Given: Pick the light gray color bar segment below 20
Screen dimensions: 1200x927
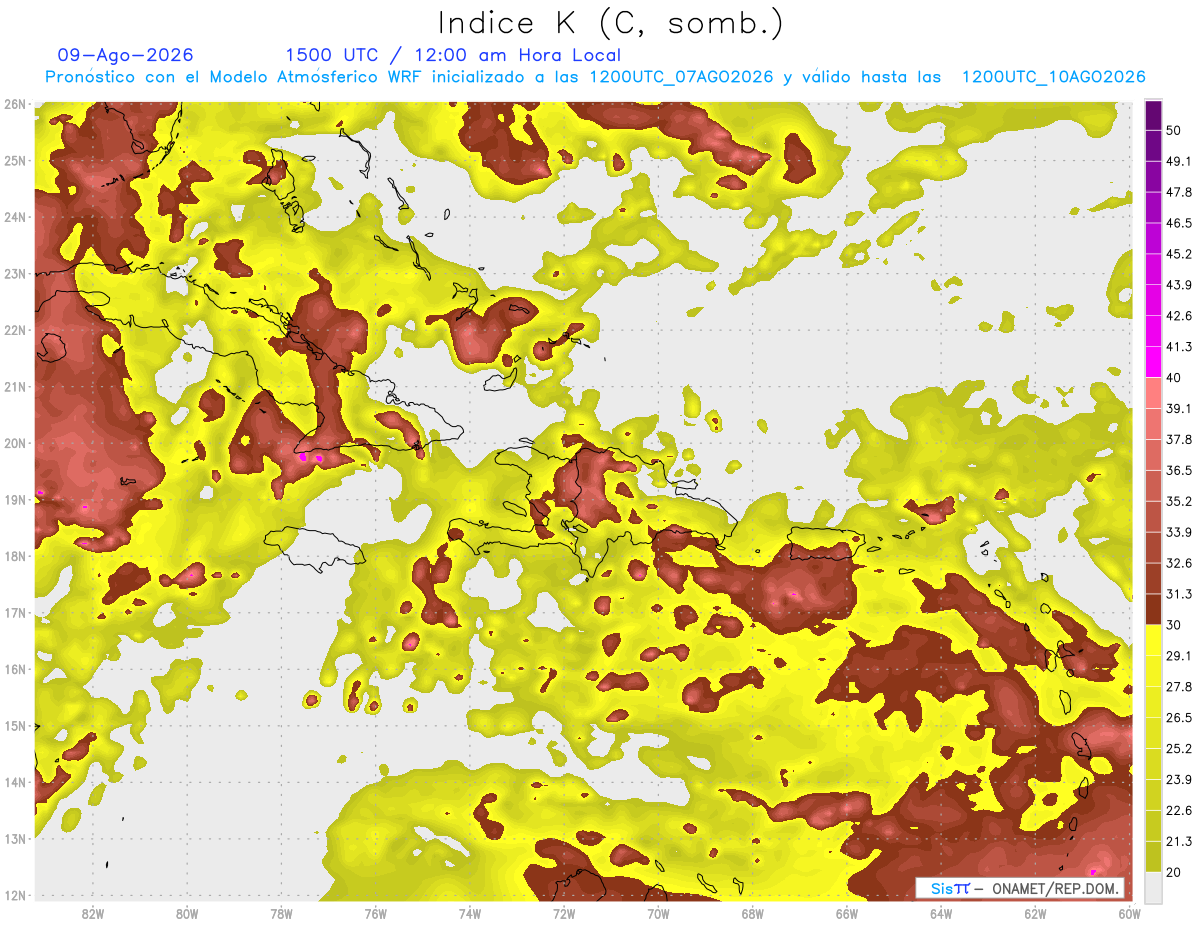Looking at the screenshot, I should [x=1153, y=886].
